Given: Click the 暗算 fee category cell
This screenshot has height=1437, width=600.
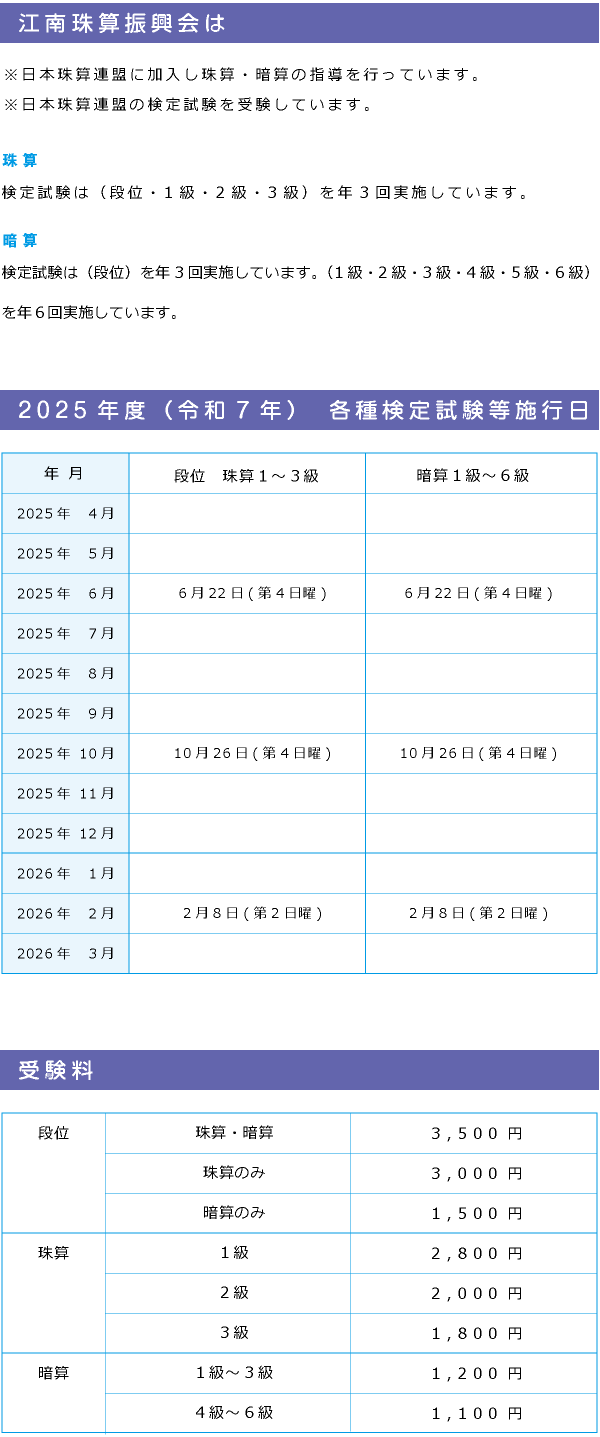Looking at the screenshot, I should point(54,1393).
